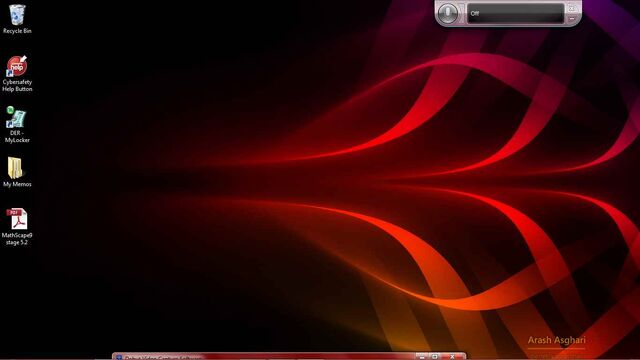Toggle the speech recognition microphone button
640x360 pixels.
pos(448,13)
